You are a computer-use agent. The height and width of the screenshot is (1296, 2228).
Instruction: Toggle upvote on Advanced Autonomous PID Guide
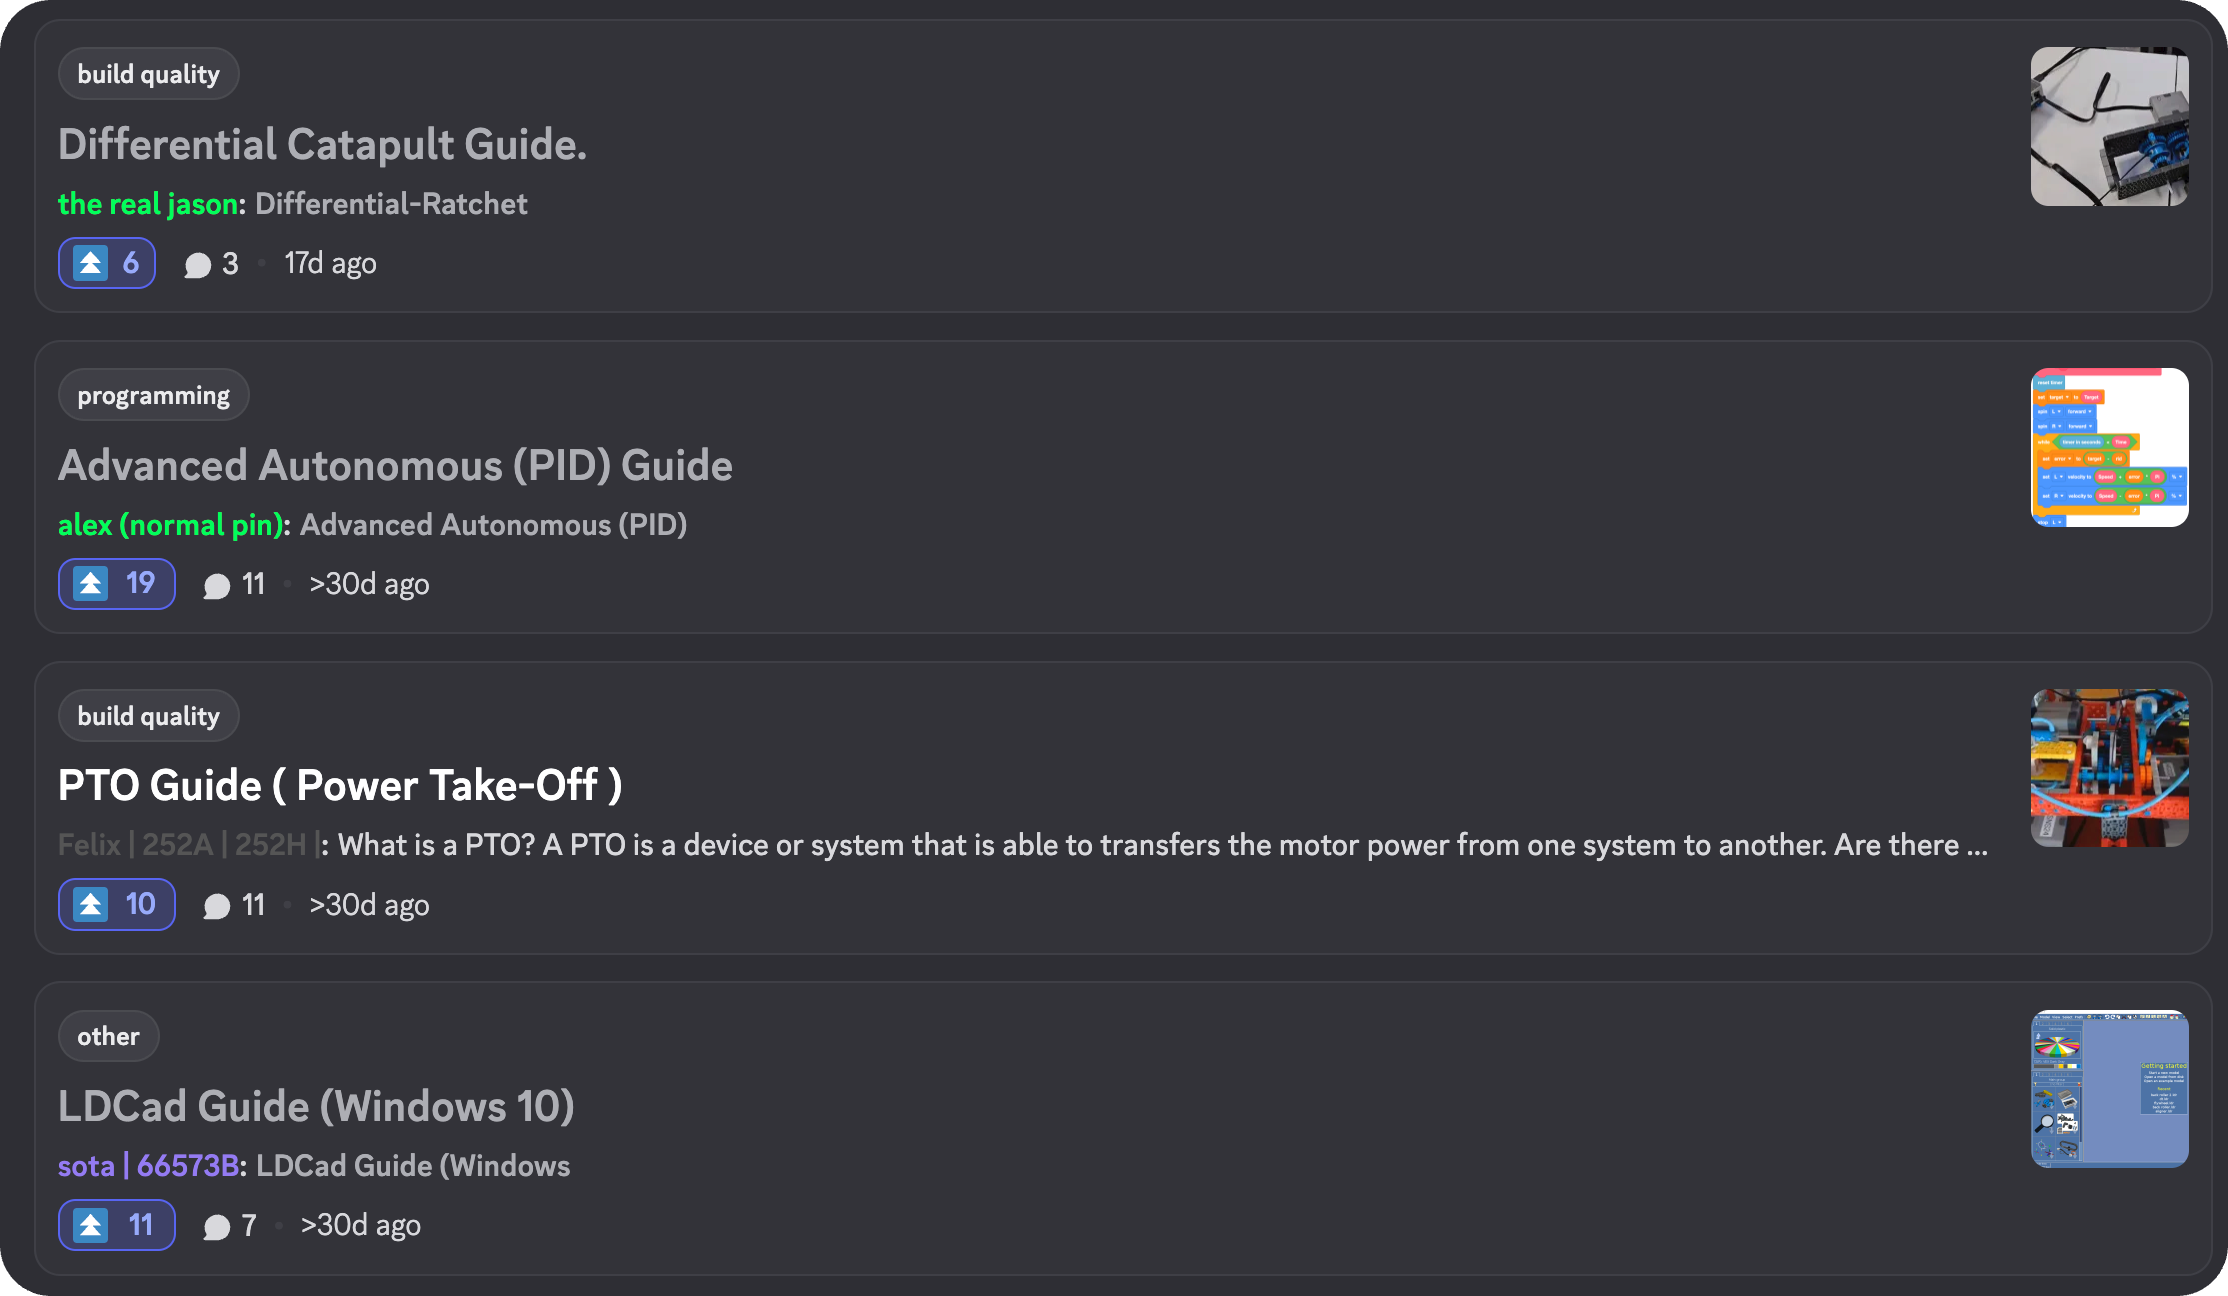click(x=116, y=584)
